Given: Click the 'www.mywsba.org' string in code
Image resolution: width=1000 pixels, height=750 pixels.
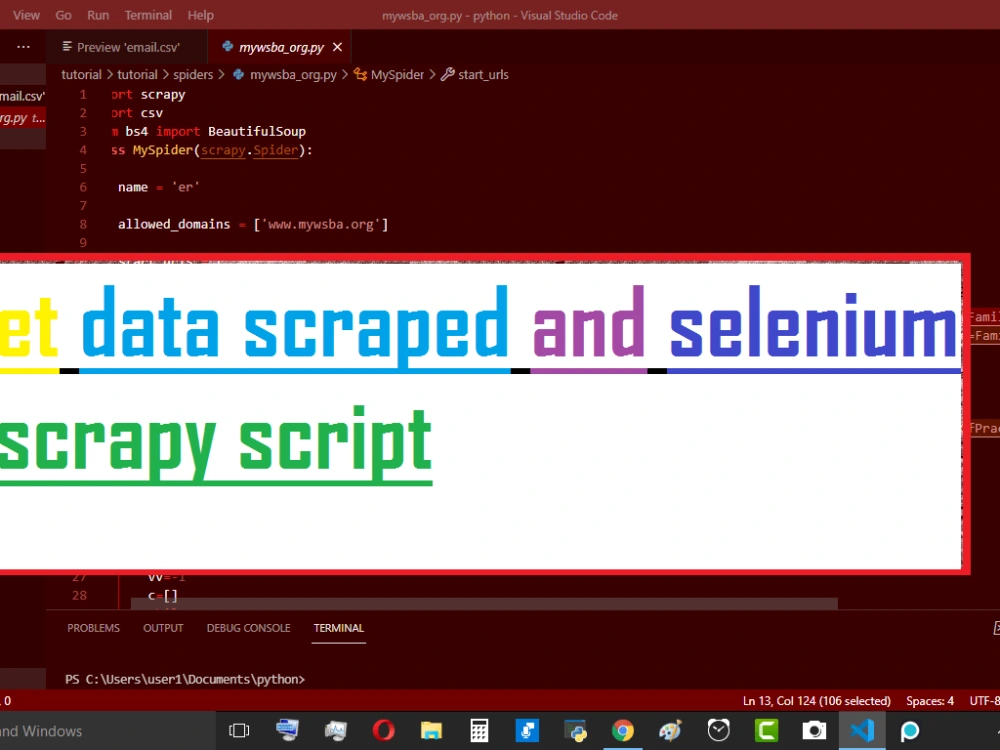Looking at the screenshot, I should [x=321, y=224].
